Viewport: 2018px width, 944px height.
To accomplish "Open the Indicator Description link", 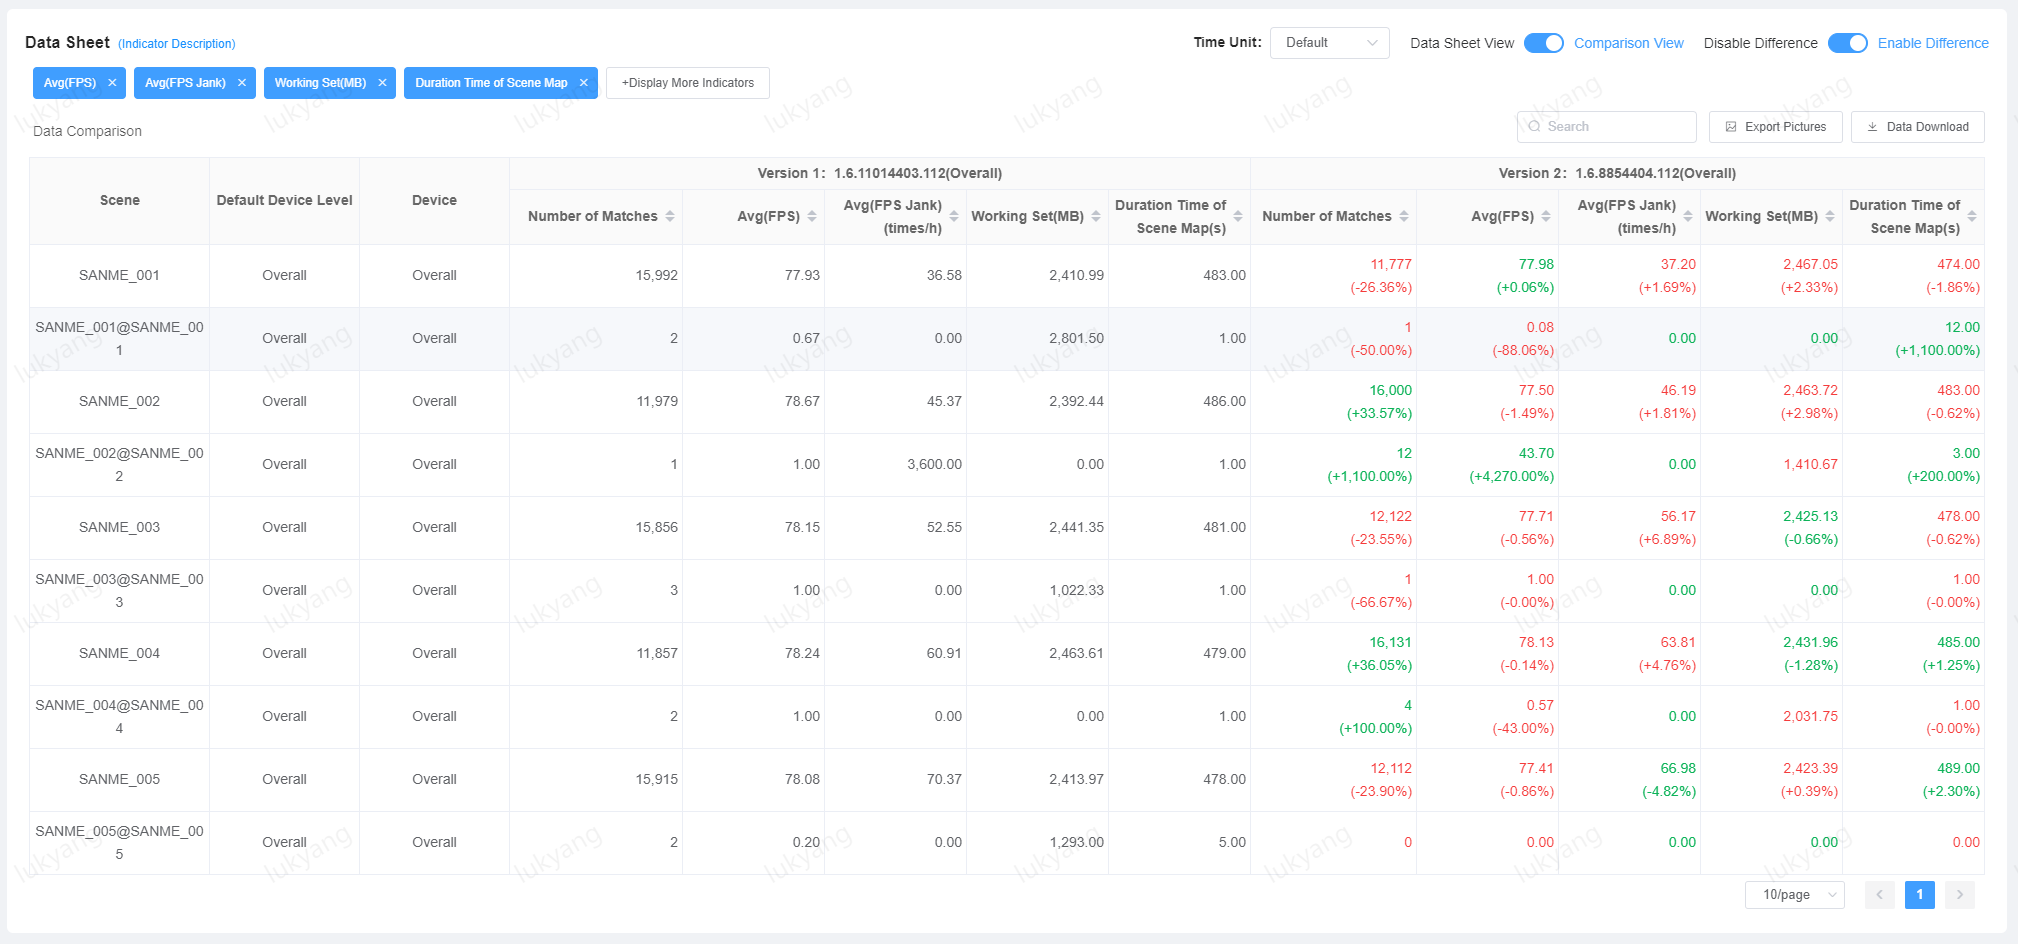I will tap(177, 44).
